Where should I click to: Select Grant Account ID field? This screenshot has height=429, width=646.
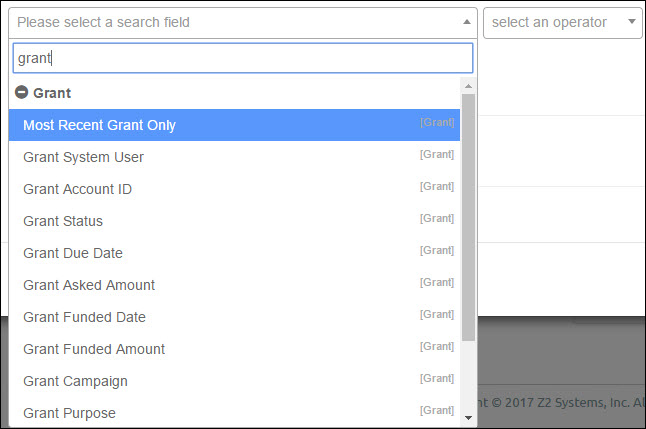234,189
